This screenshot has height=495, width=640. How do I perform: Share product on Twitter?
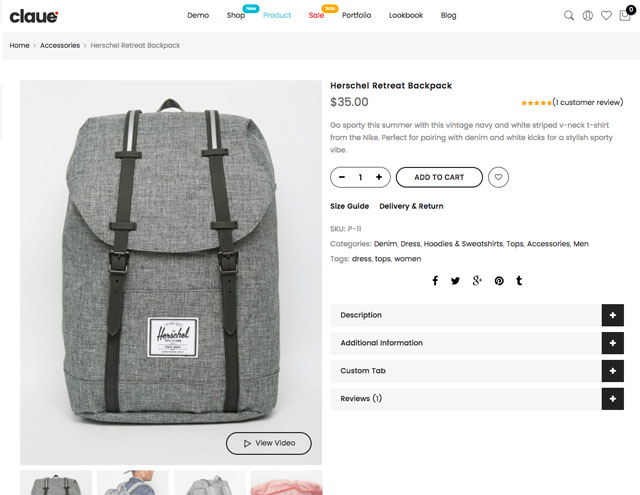tap(455, 281)
